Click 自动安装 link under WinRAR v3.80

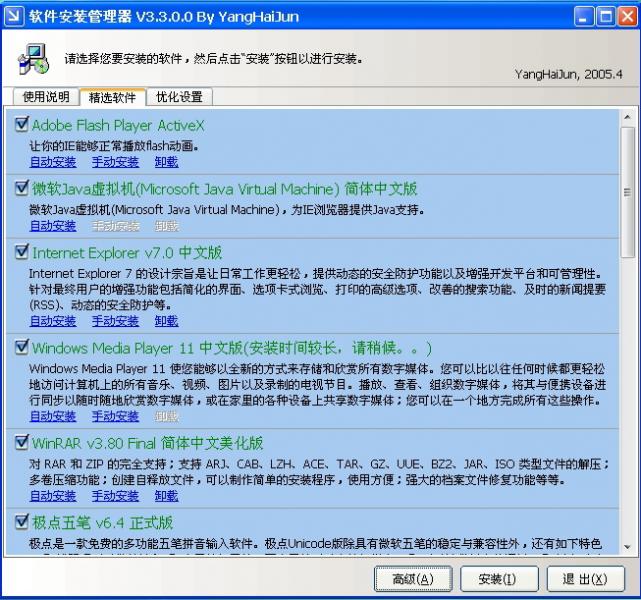click(53, 496)
